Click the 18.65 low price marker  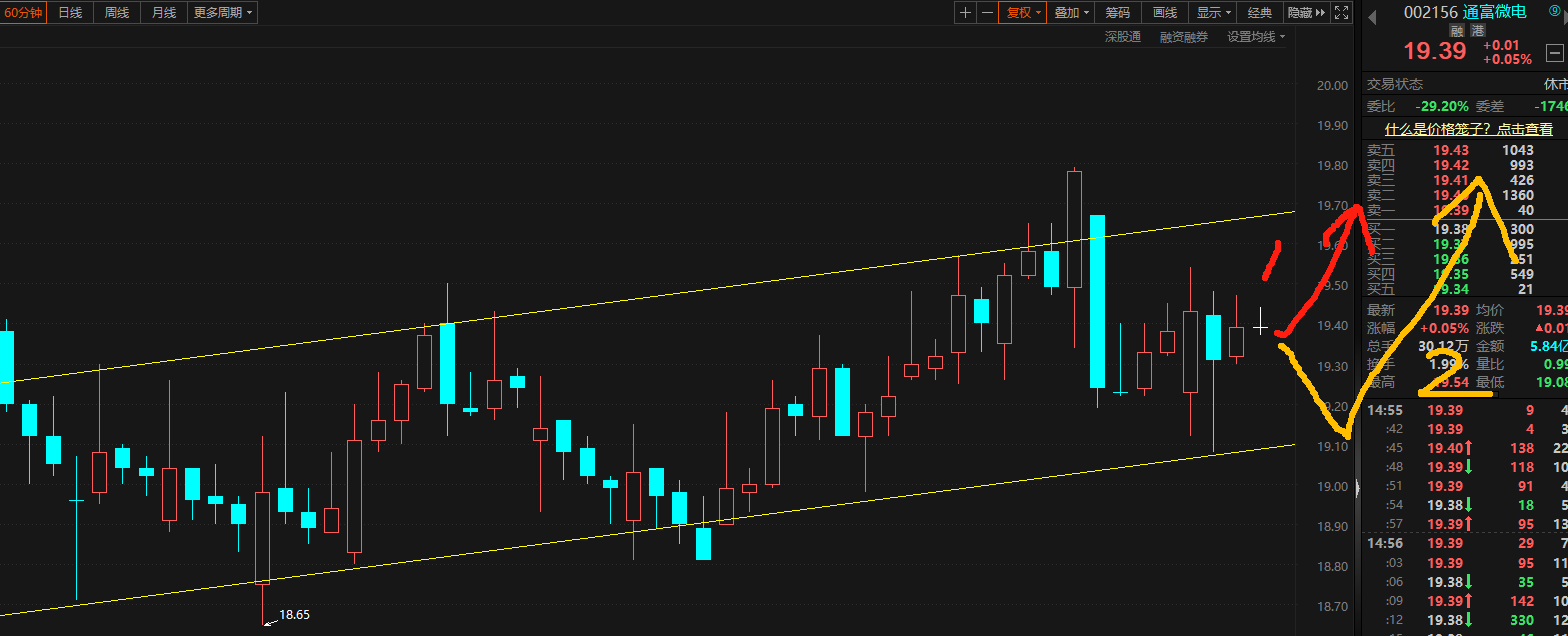coord(294,615)
